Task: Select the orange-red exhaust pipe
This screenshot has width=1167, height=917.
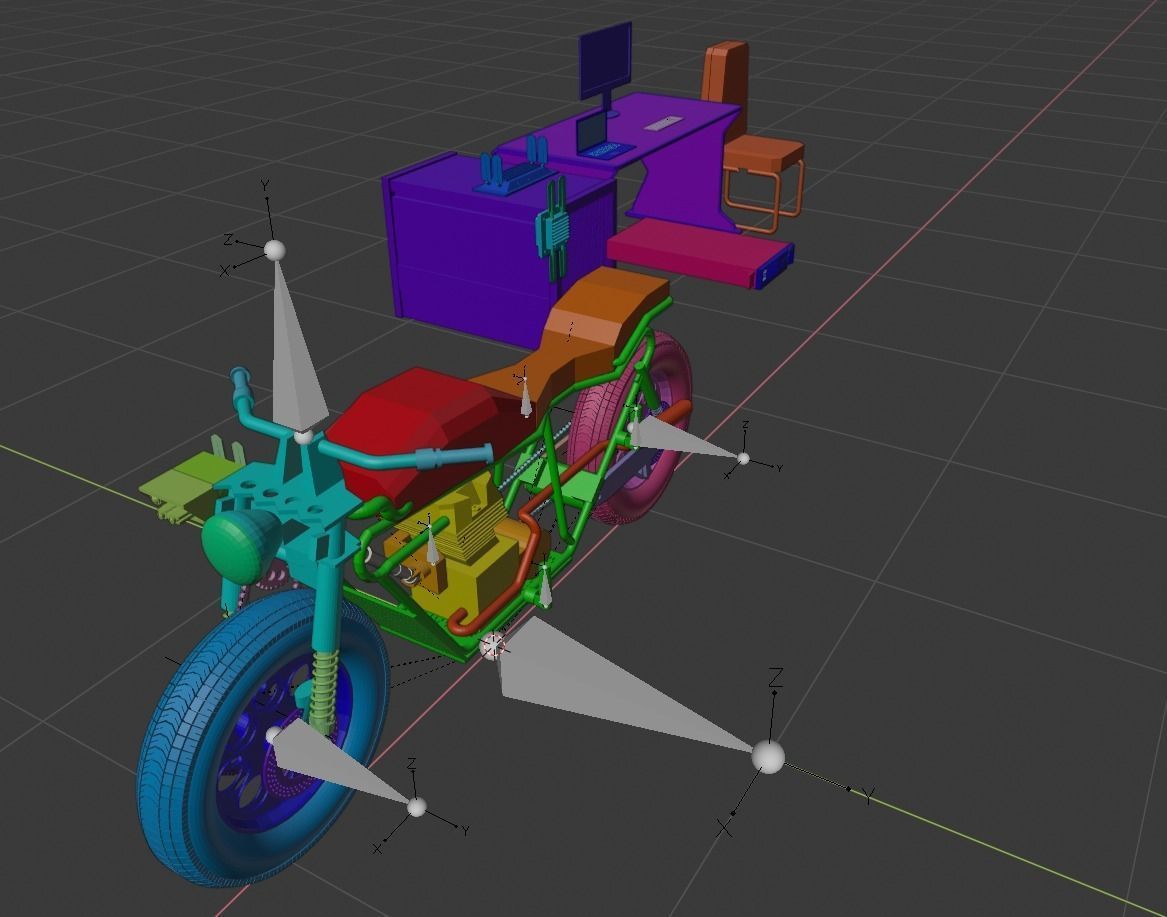Action: tap(532, 532)
